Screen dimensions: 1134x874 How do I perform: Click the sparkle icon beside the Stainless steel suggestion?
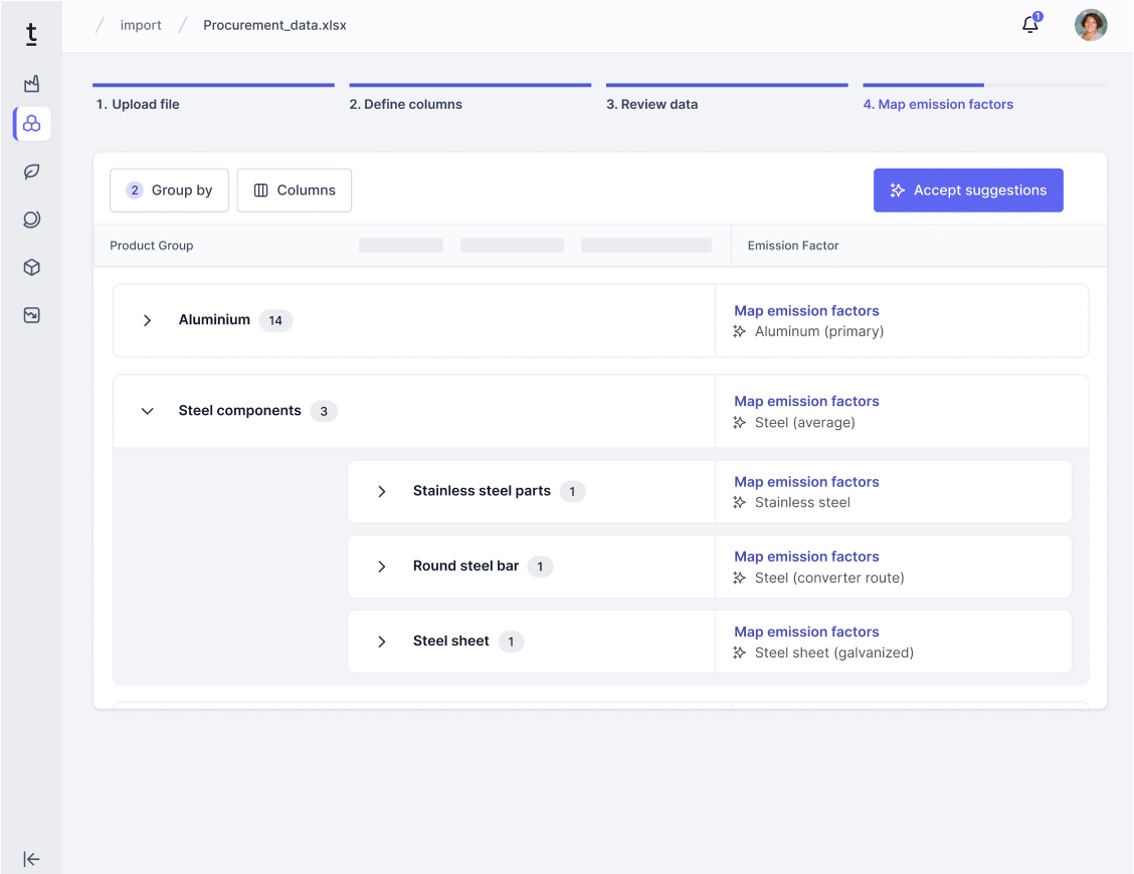739,502
